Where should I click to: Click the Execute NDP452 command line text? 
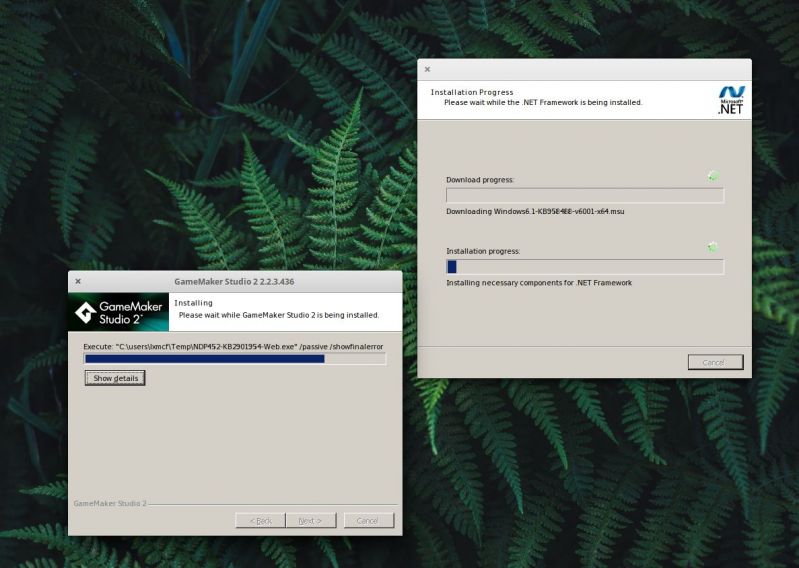233,346
